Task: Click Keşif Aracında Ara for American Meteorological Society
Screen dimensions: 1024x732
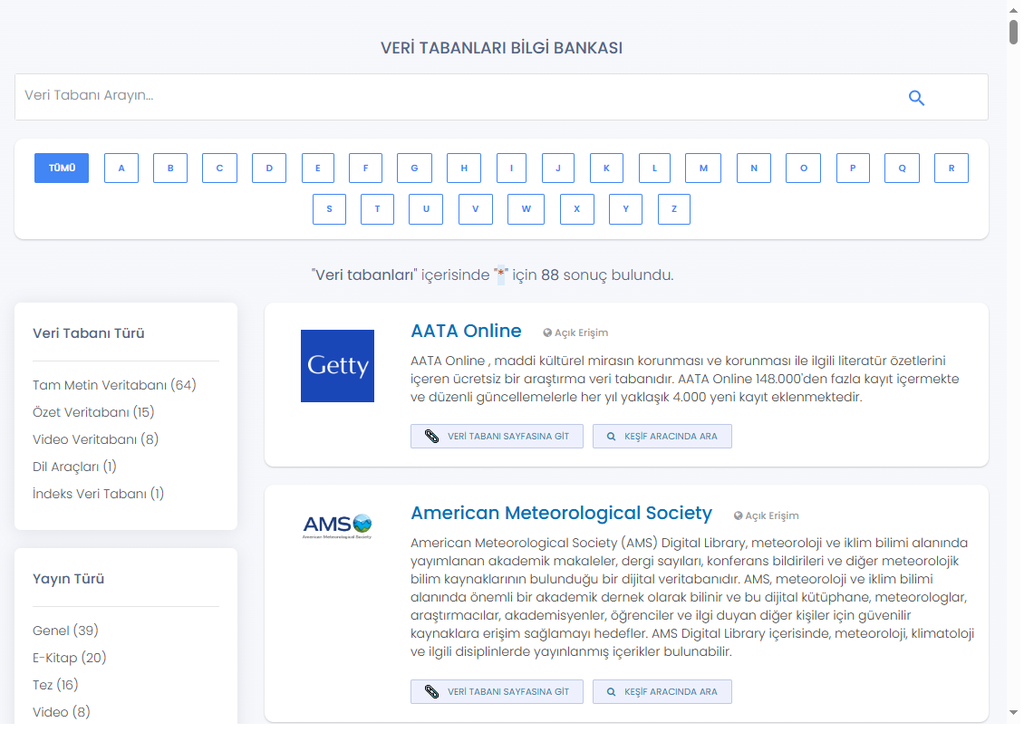Action: coord(662,692)
